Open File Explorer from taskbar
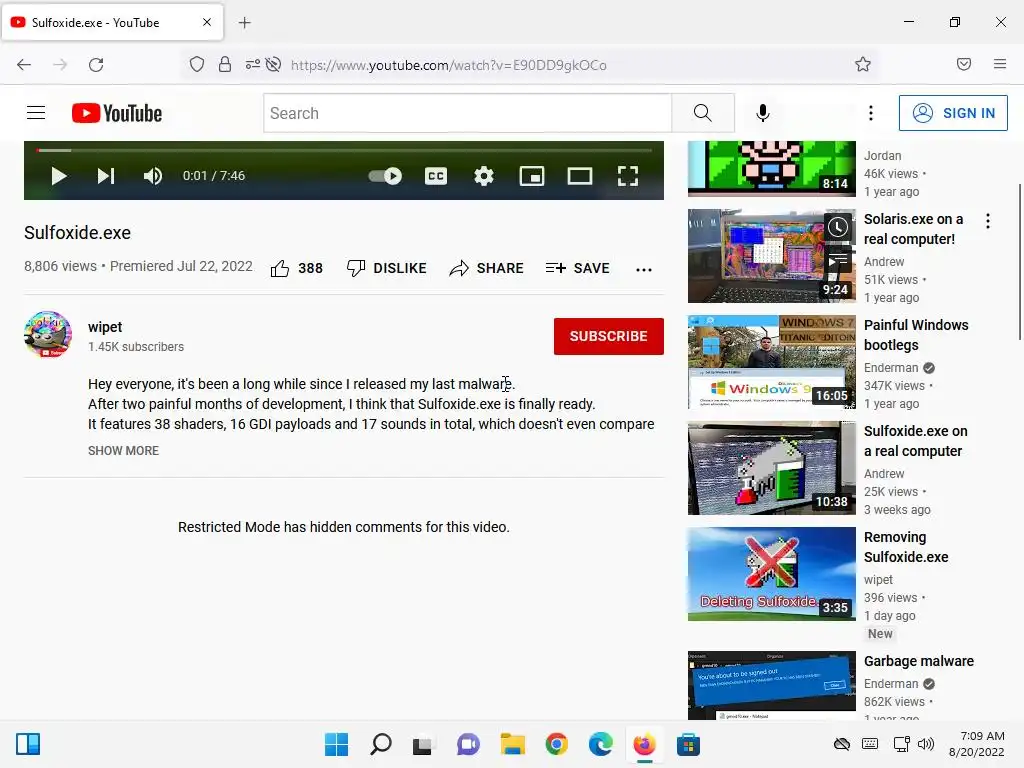Viewport: 1024px width, 768px height. [x=513, y=744]
